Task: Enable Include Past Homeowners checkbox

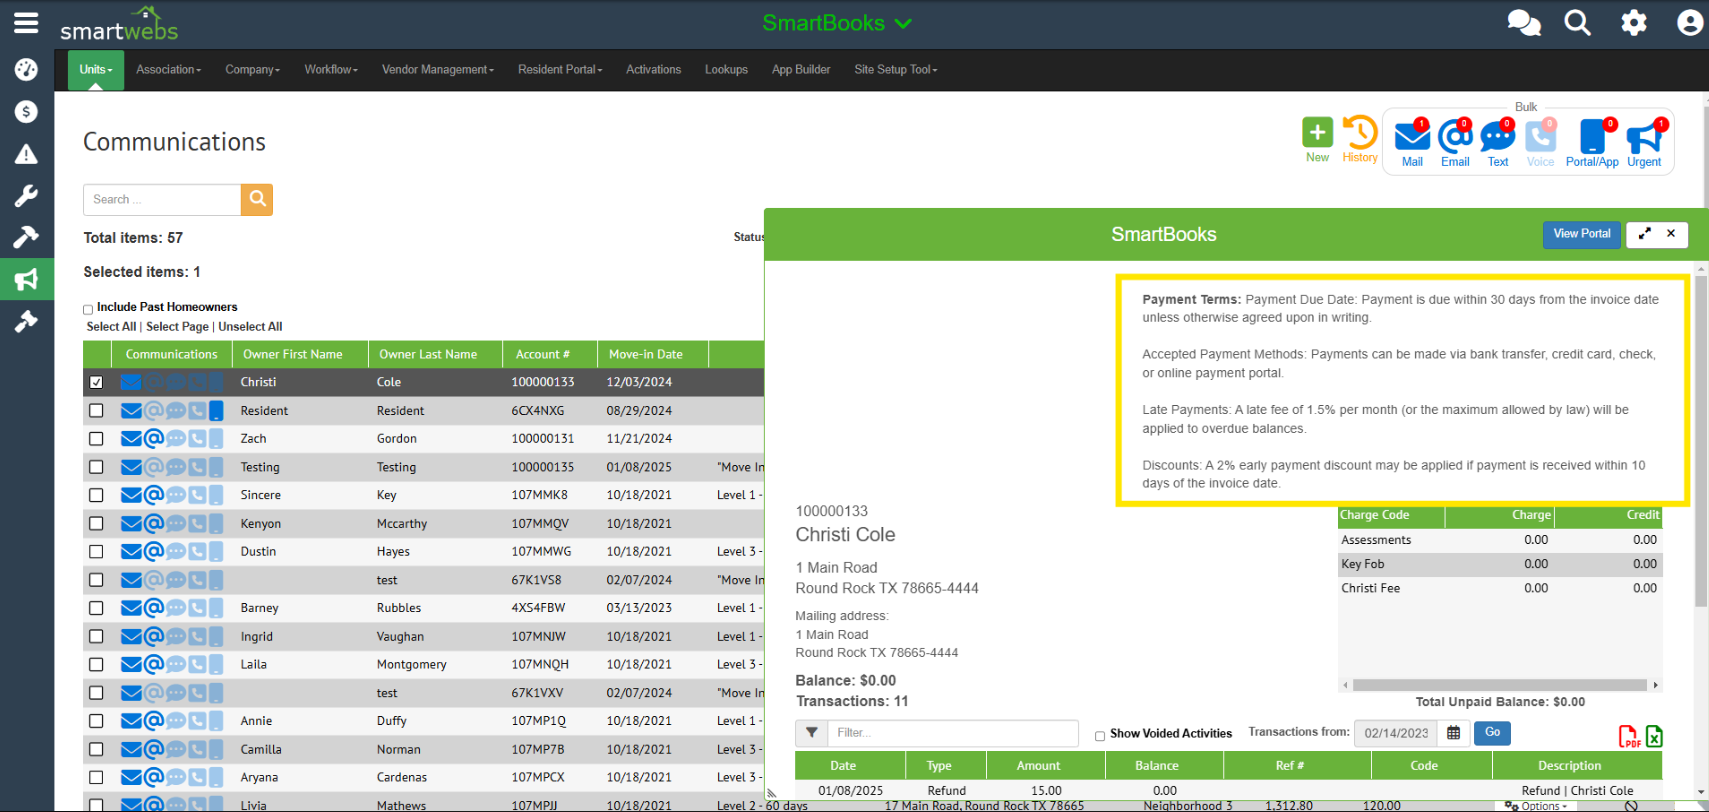Action: (88, 309)
